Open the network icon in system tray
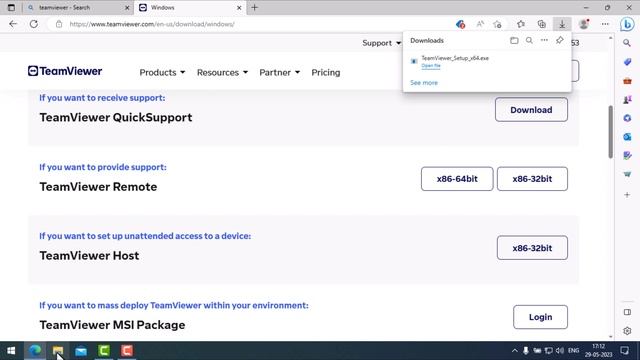Viewport: 640px width, 360px height. point(549,351)
